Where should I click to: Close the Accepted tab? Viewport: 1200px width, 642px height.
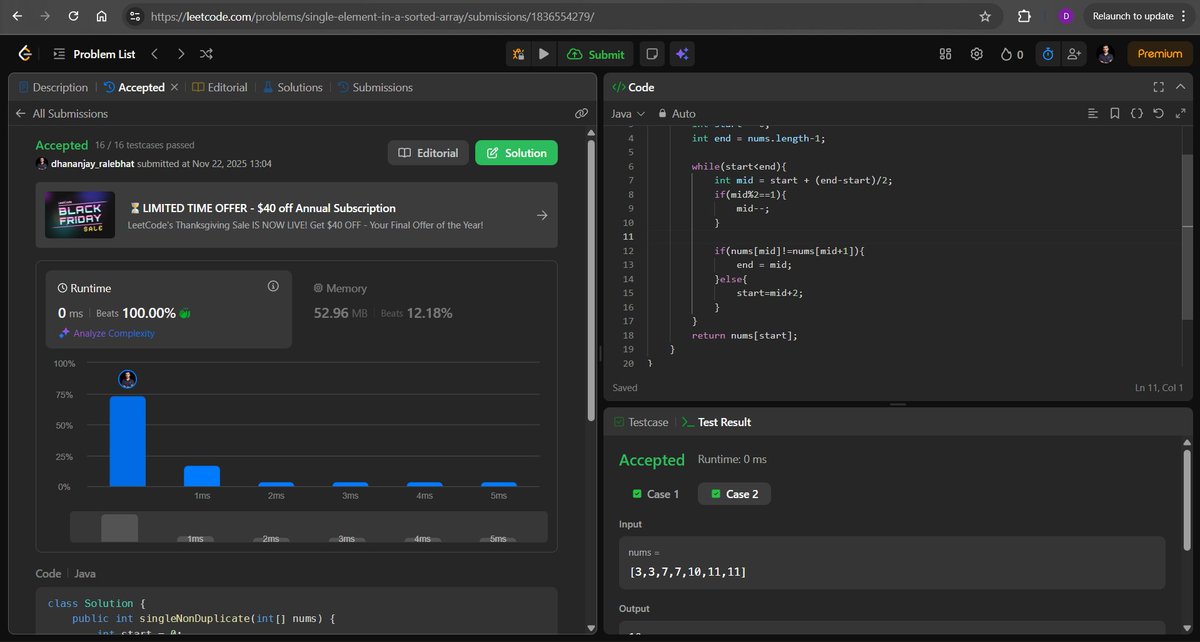coord(174,87)
